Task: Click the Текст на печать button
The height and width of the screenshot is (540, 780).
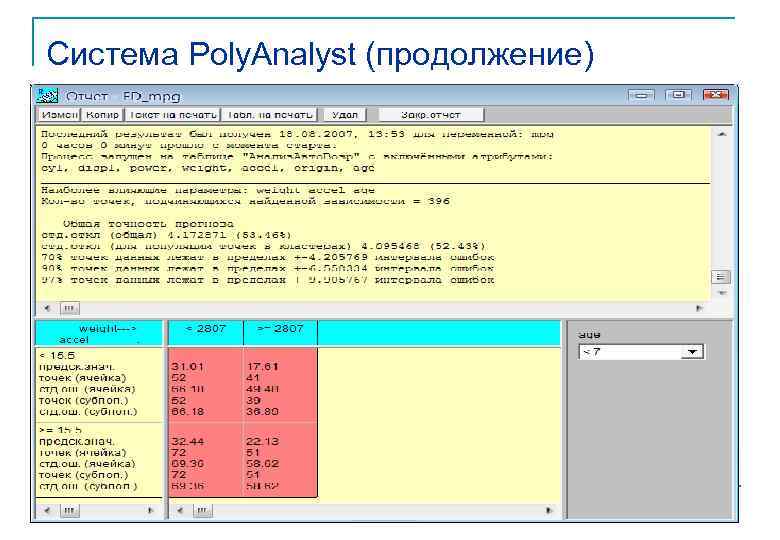Action: pos(172,115)
